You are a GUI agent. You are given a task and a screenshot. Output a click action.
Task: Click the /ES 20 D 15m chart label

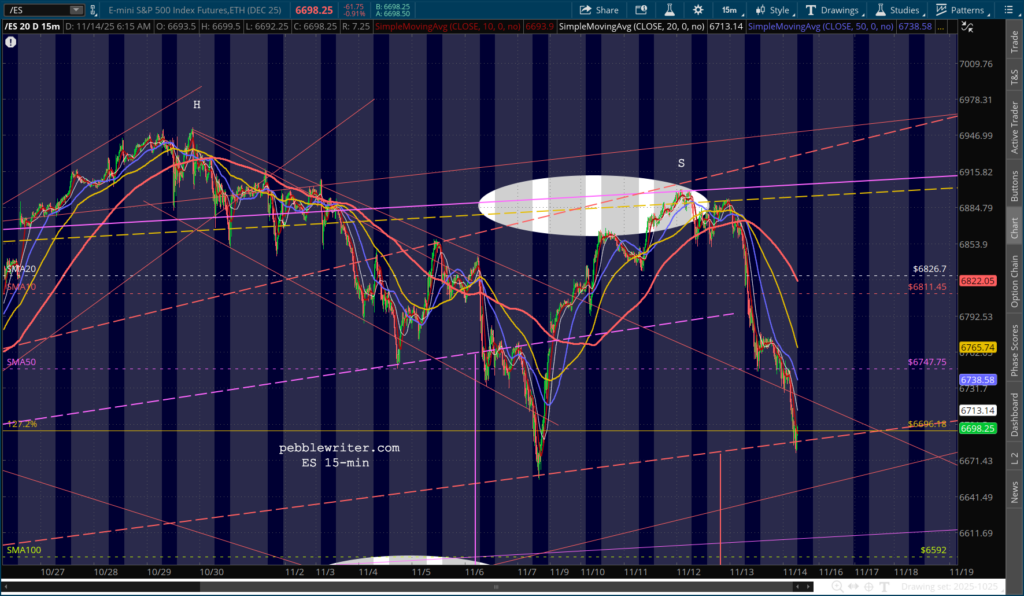(x=33, y=27)
